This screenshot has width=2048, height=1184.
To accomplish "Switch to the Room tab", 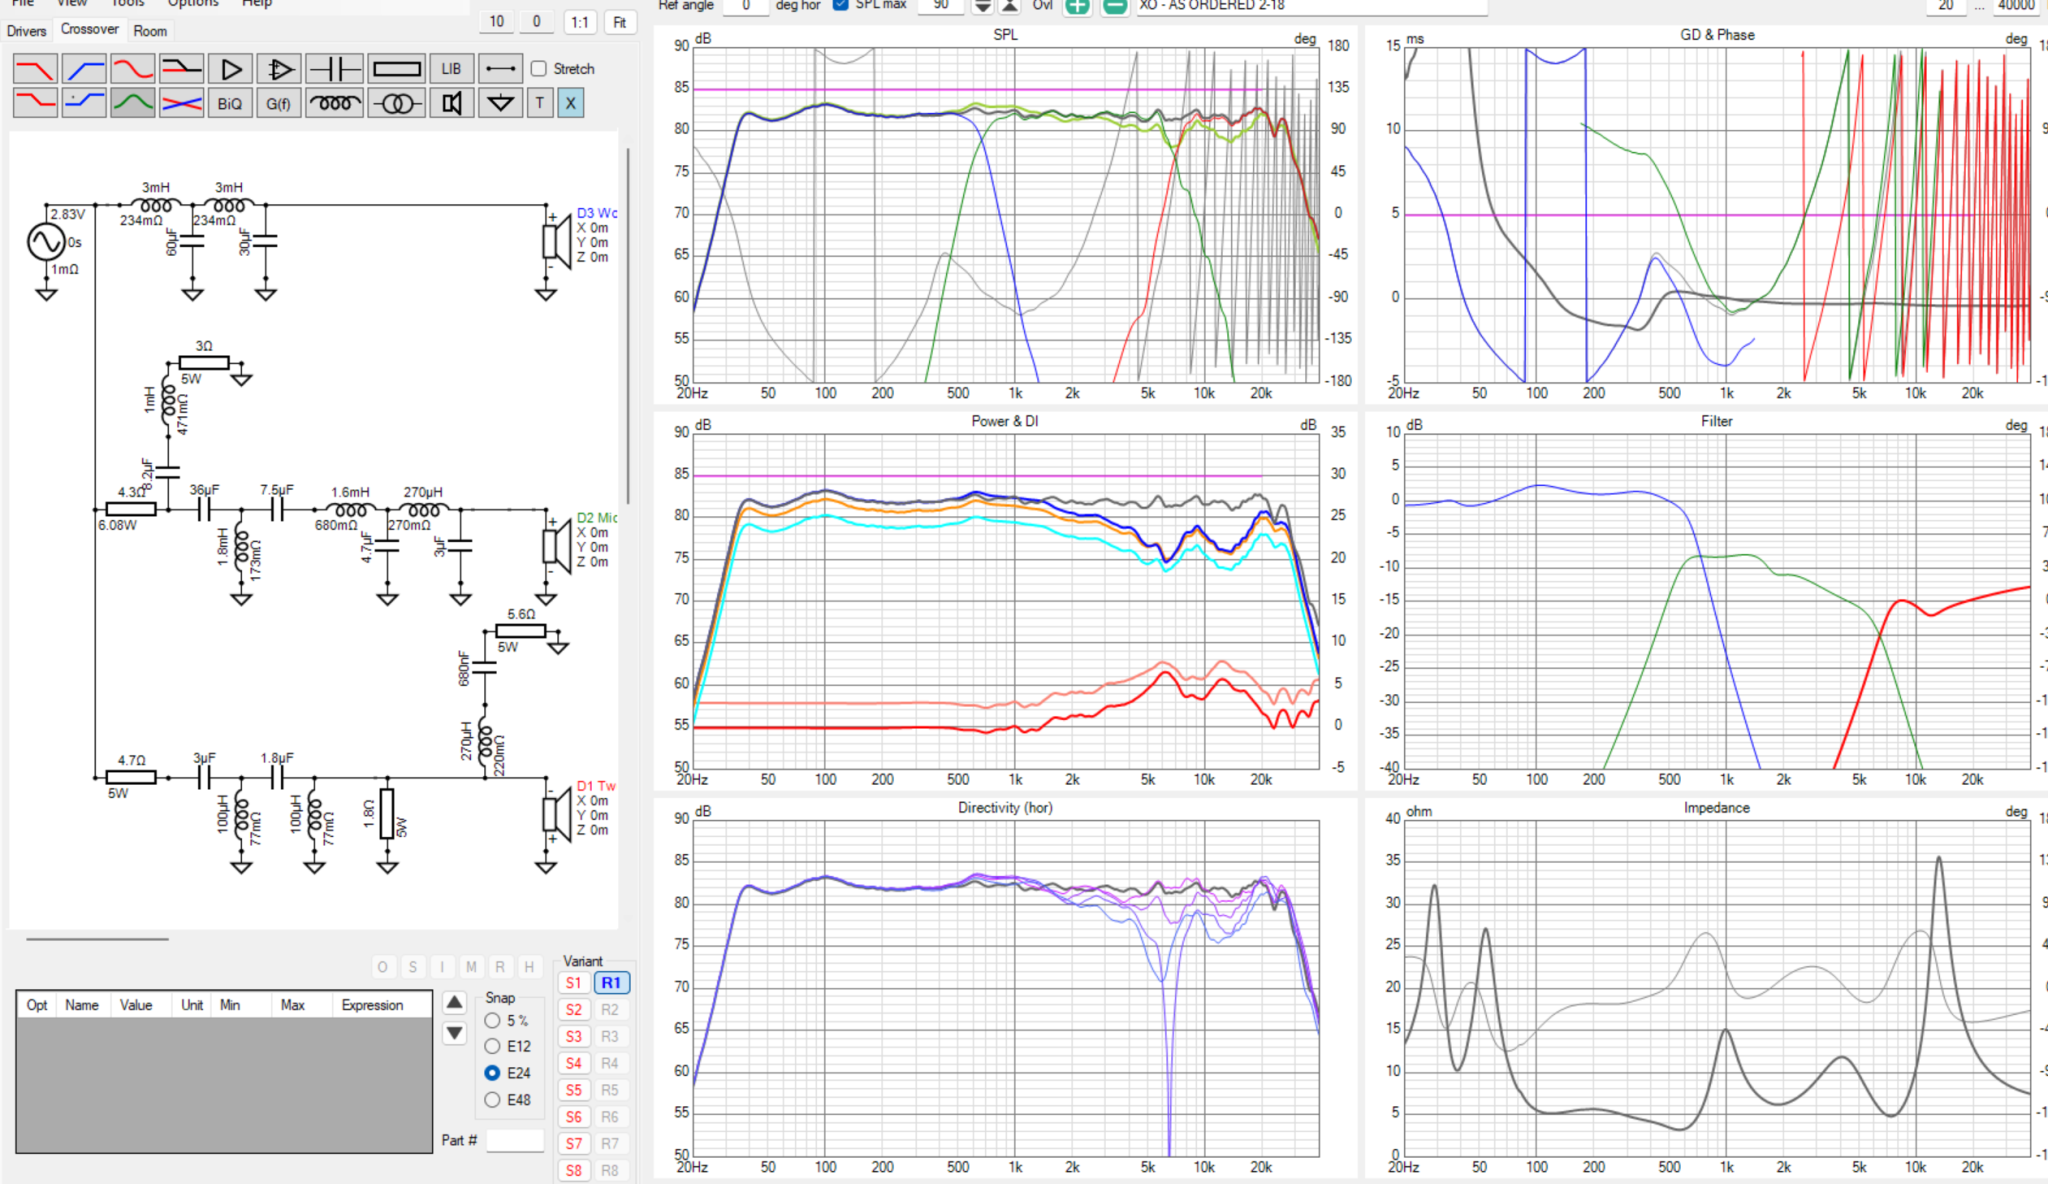I will (150, 31).
